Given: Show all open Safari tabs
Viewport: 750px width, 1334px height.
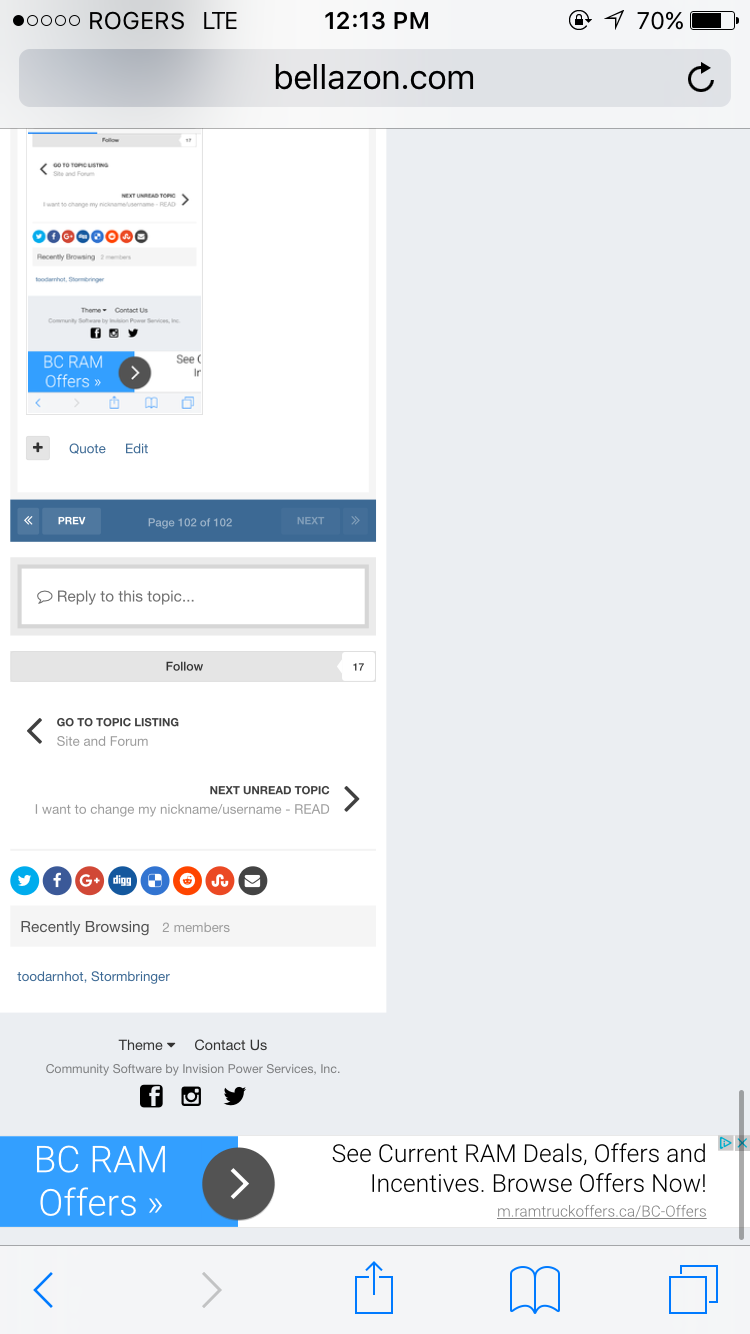Looking at the screenshot, I should [x=693, y=1289].
